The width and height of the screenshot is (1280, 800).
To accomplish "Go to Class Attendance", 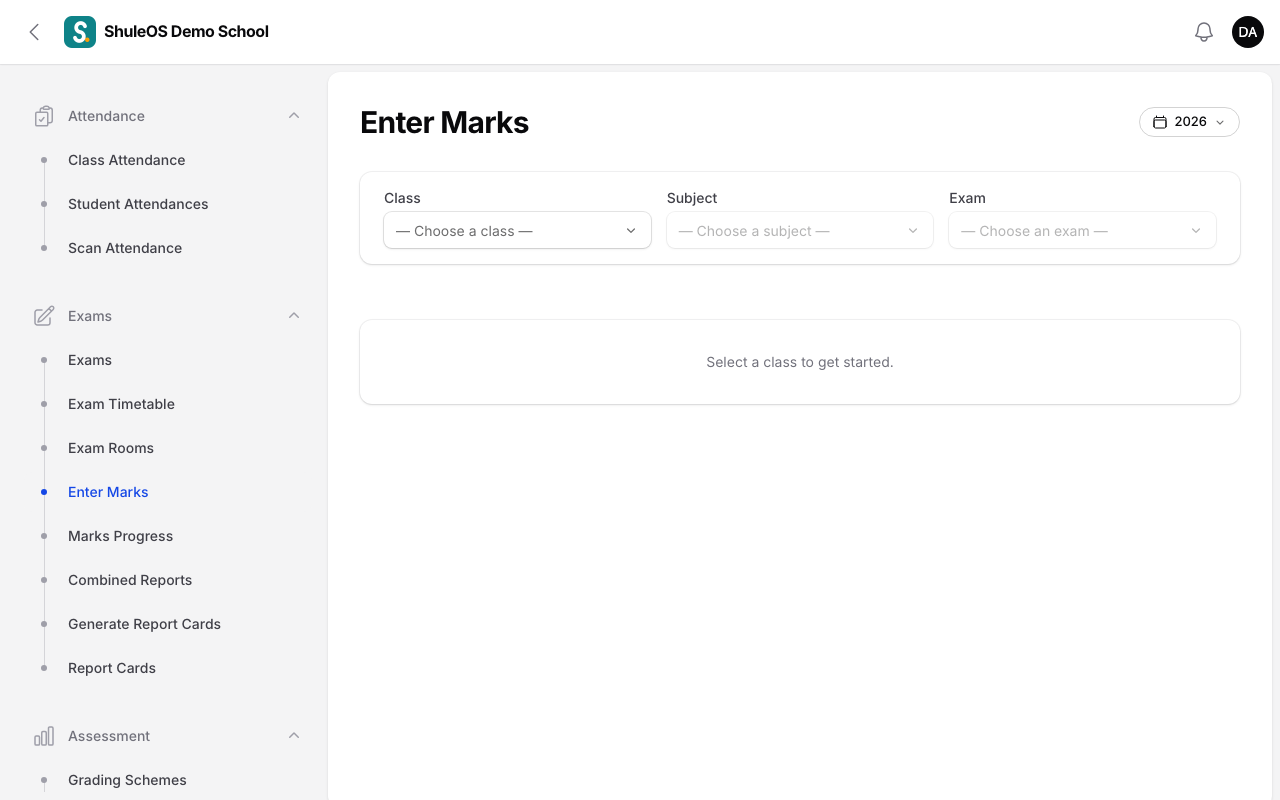I will (x=126, y=160).
